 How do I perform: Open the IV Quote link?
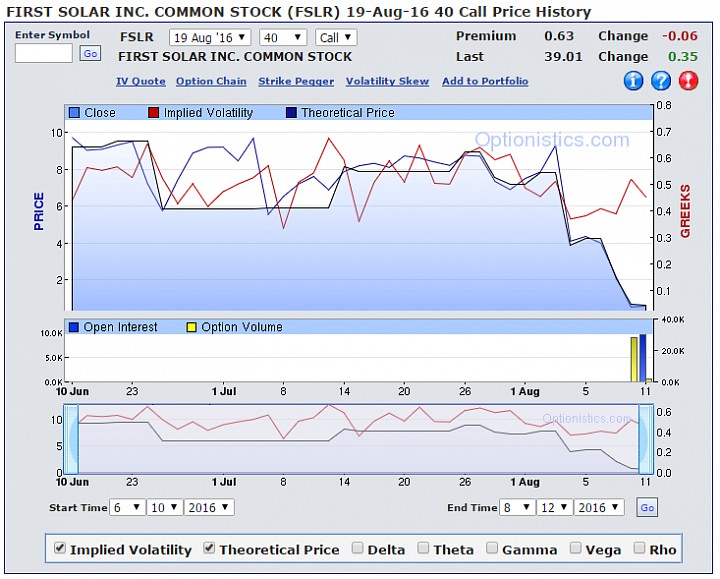[x=141, y=81]
